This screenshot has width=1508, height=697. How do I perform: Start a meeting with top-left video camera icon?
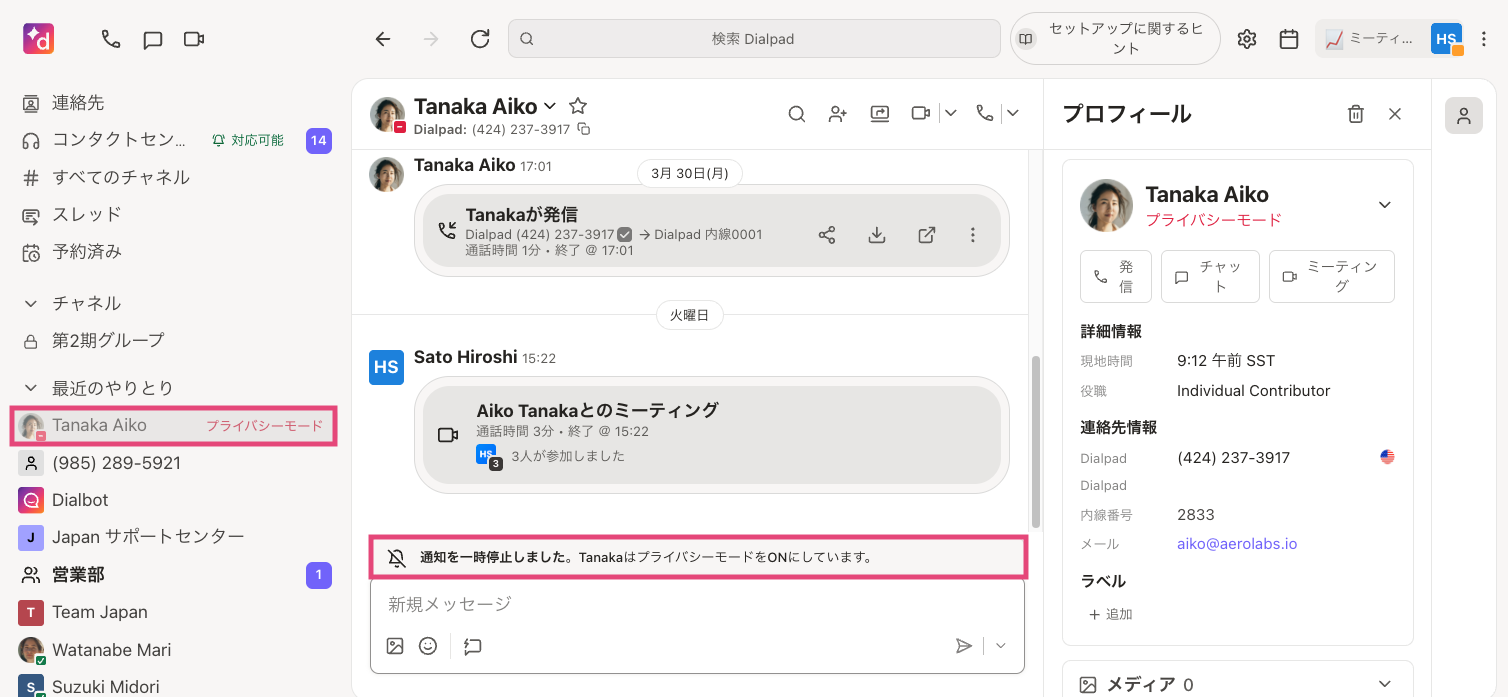coord(194,39)
